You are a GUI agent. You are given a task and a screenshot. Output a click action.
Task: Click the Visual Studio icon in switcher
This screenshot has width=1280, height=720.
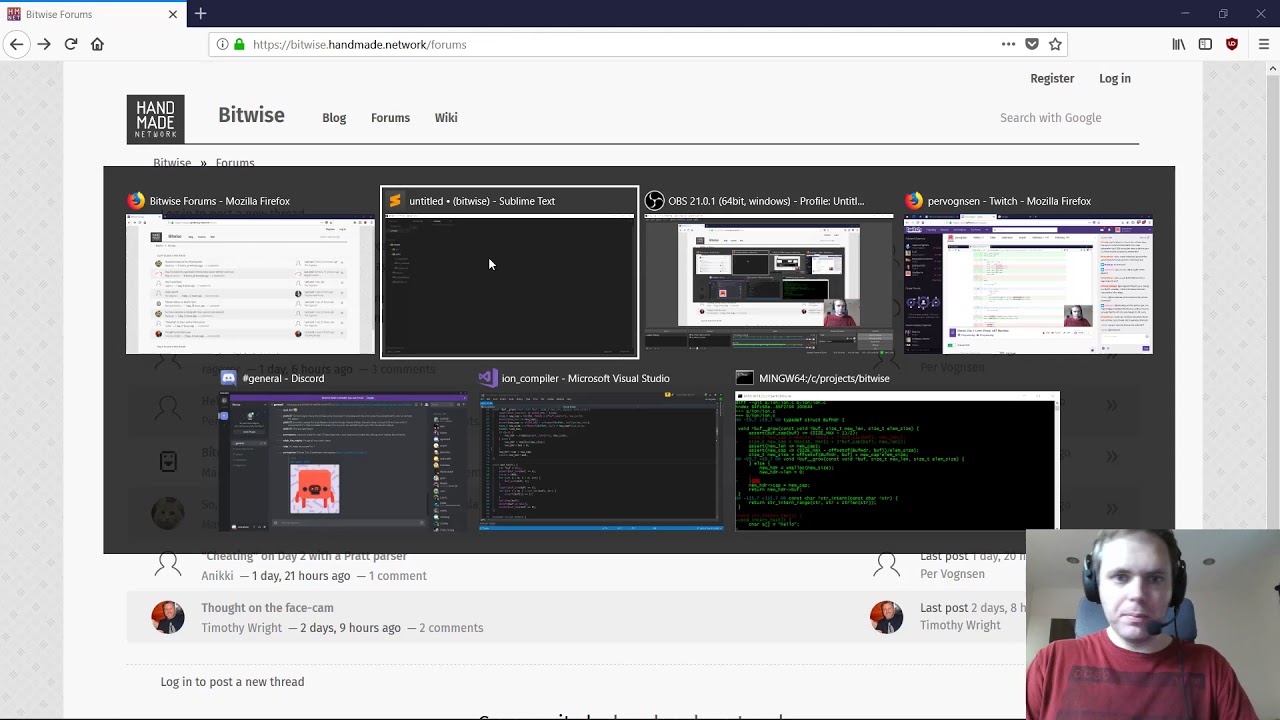[x=487, y=378]
